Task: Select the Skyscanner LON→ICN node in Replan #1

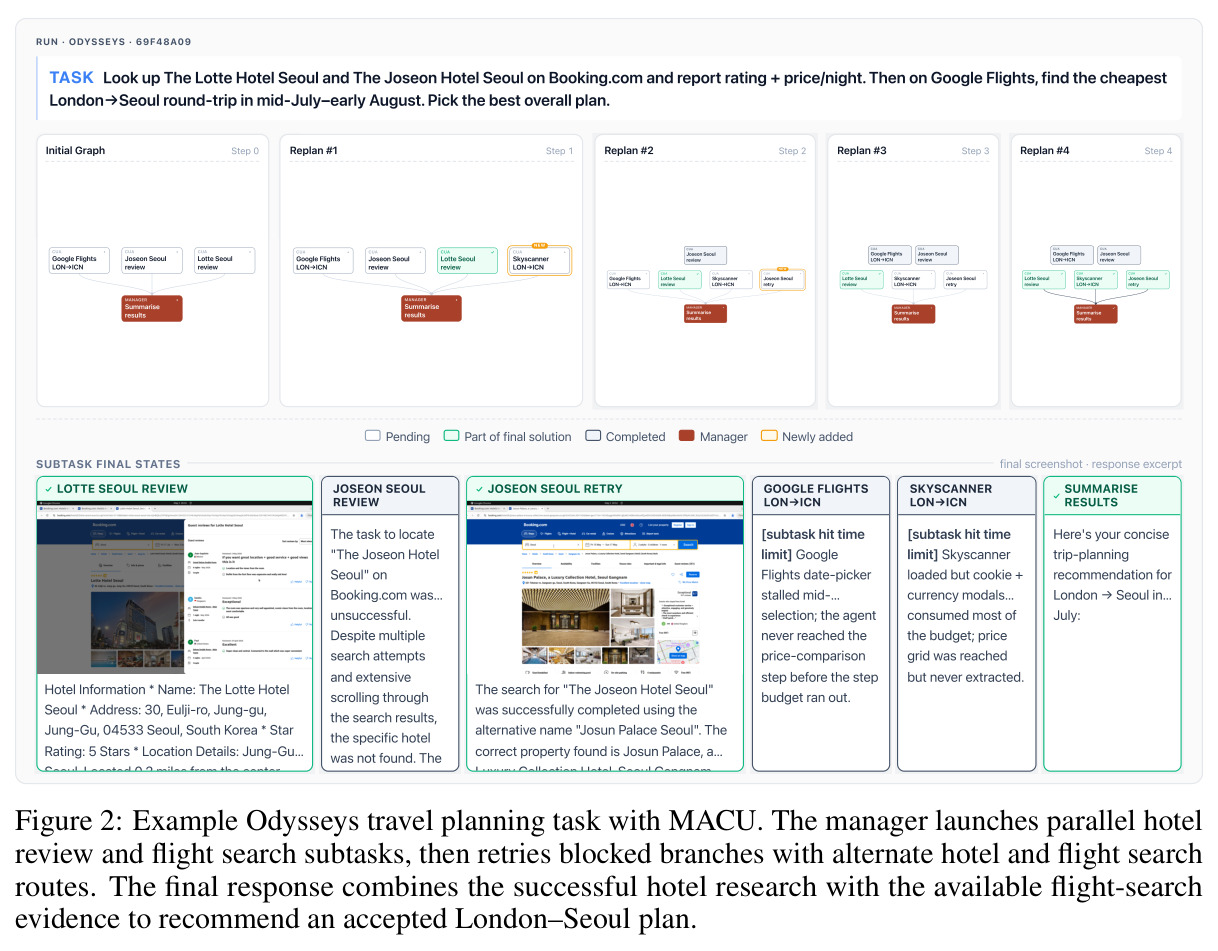Action: [540, 262]
